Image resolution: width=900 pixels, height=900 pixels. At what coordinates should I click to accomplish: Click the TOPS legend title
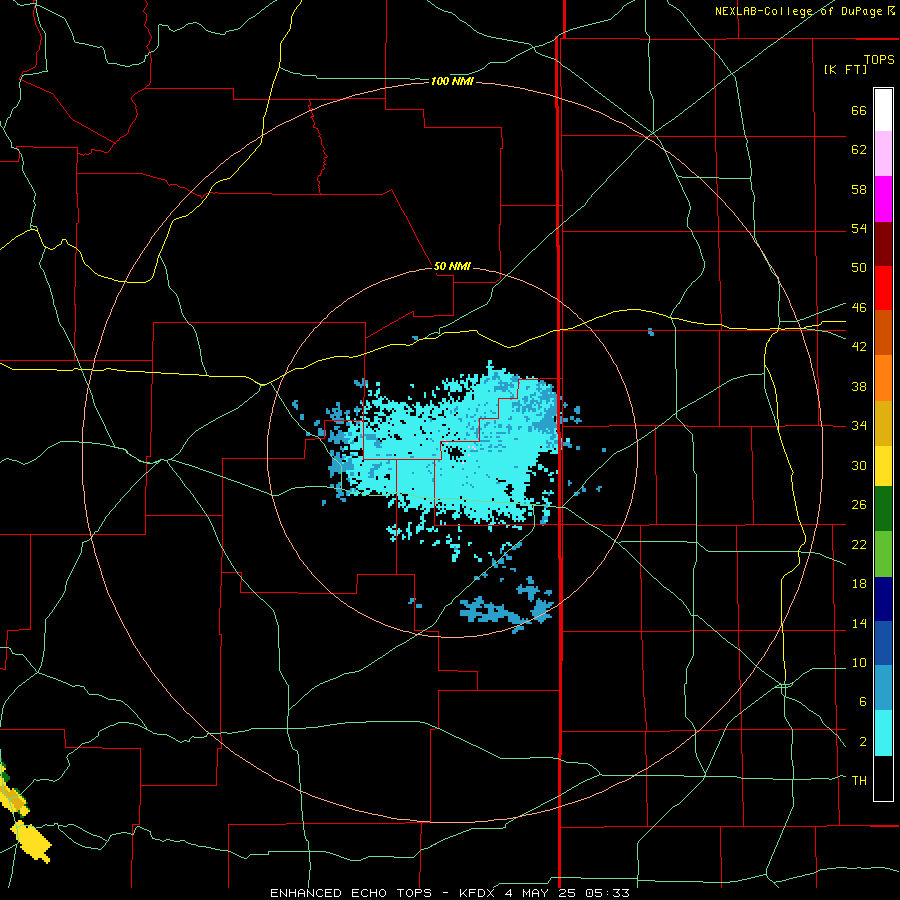pos(879,59)
